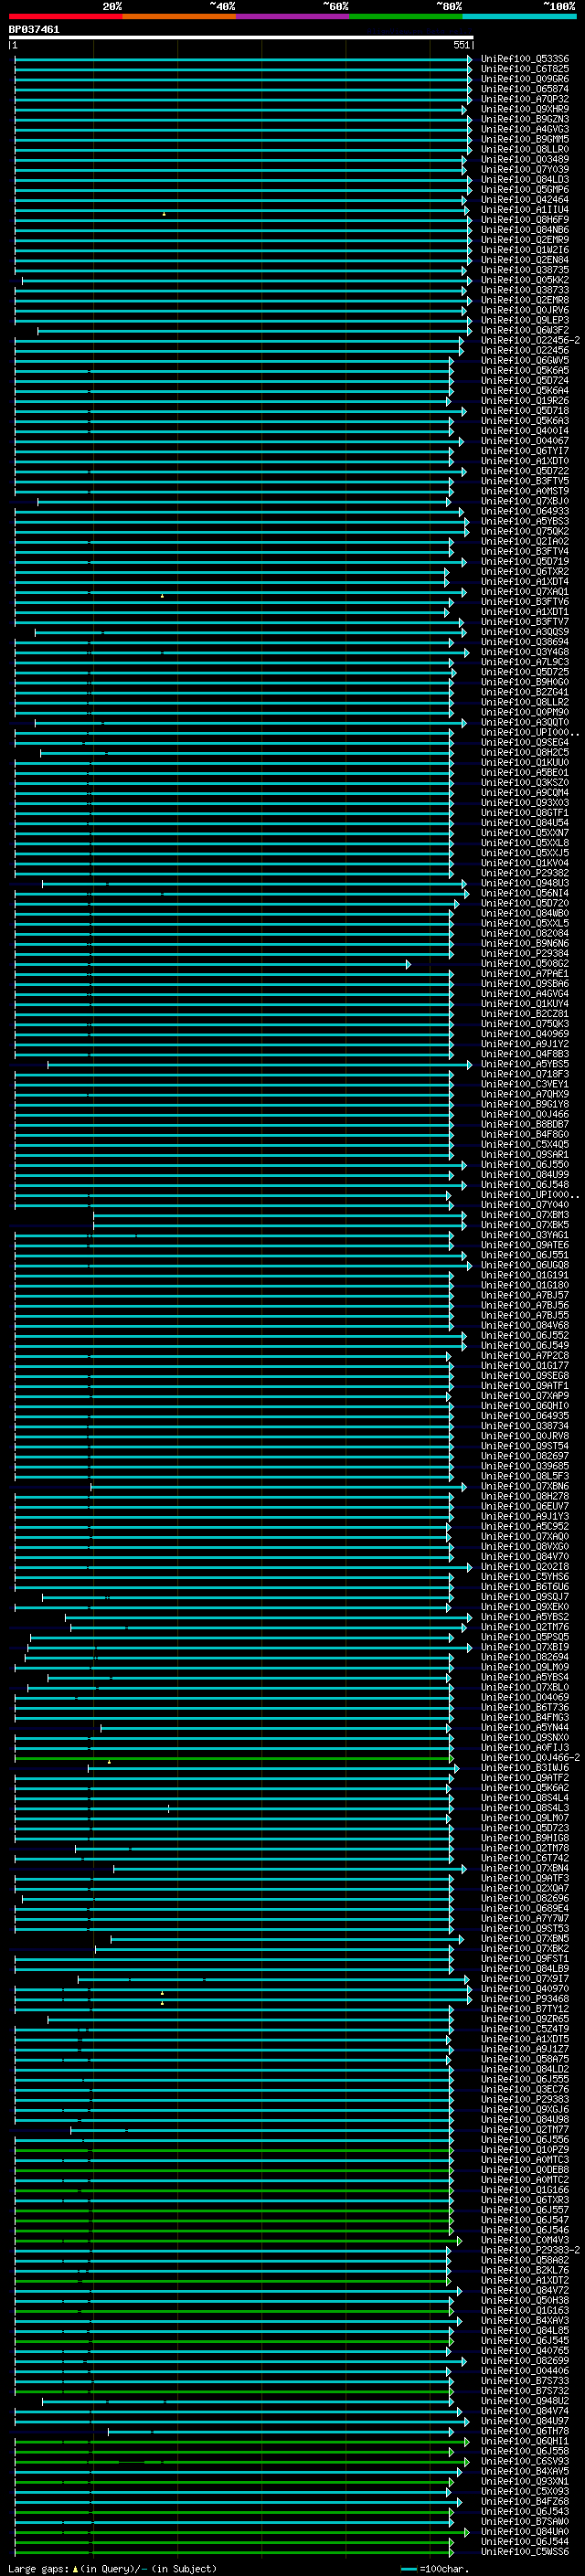
Task: Select hit label UniRef100_A9CQM4
Action: click(525, 793)
